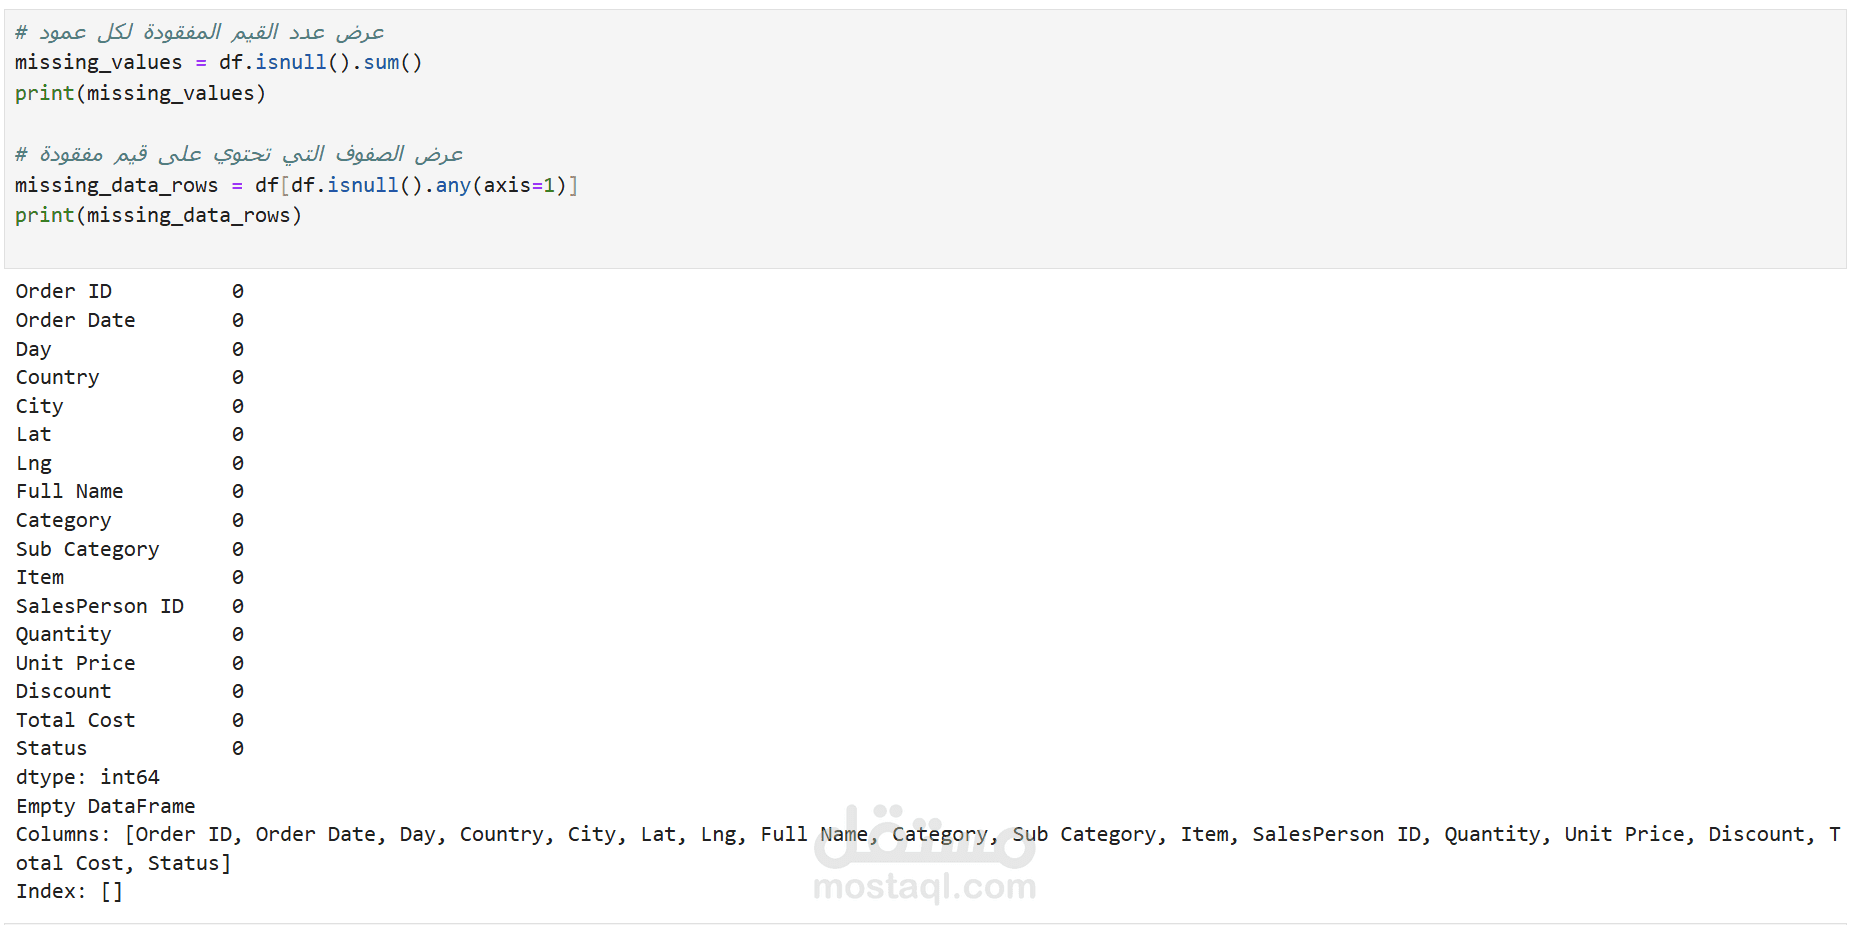Click the second Arabic comment above missing_data_rows
1851x925 pixels.
240,154
